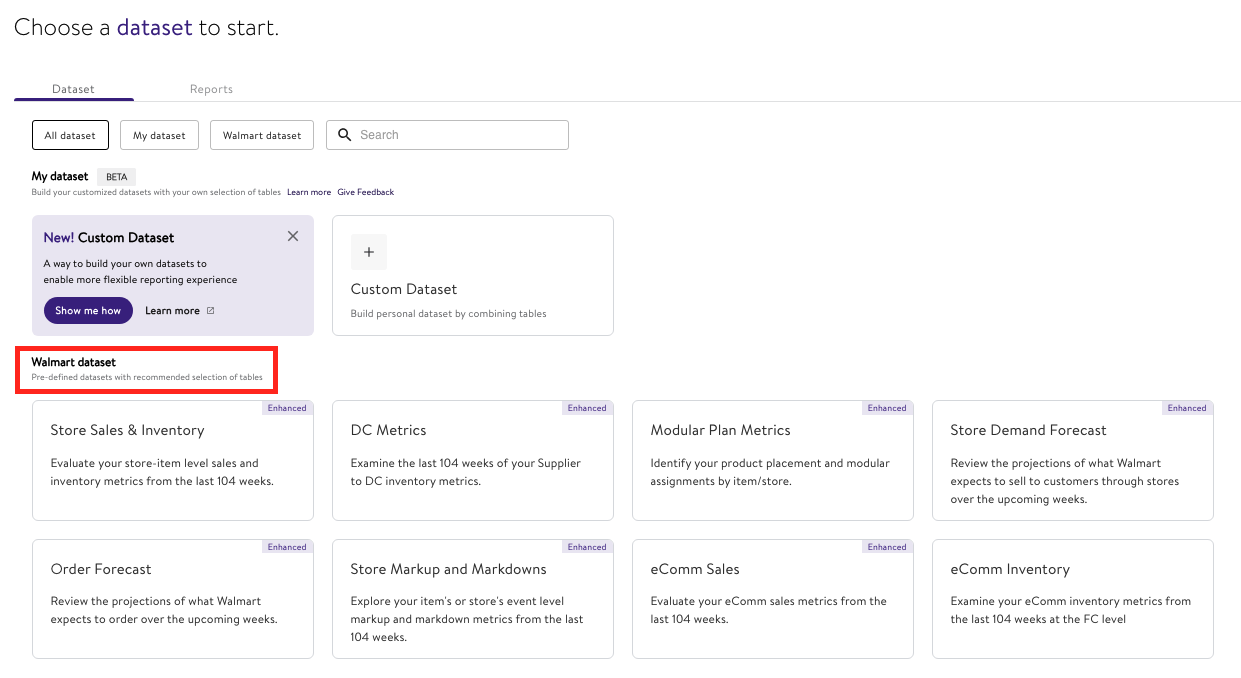
Task: Select the Modular Plan Metrics dataset
Action: click(x=772, y=460)
